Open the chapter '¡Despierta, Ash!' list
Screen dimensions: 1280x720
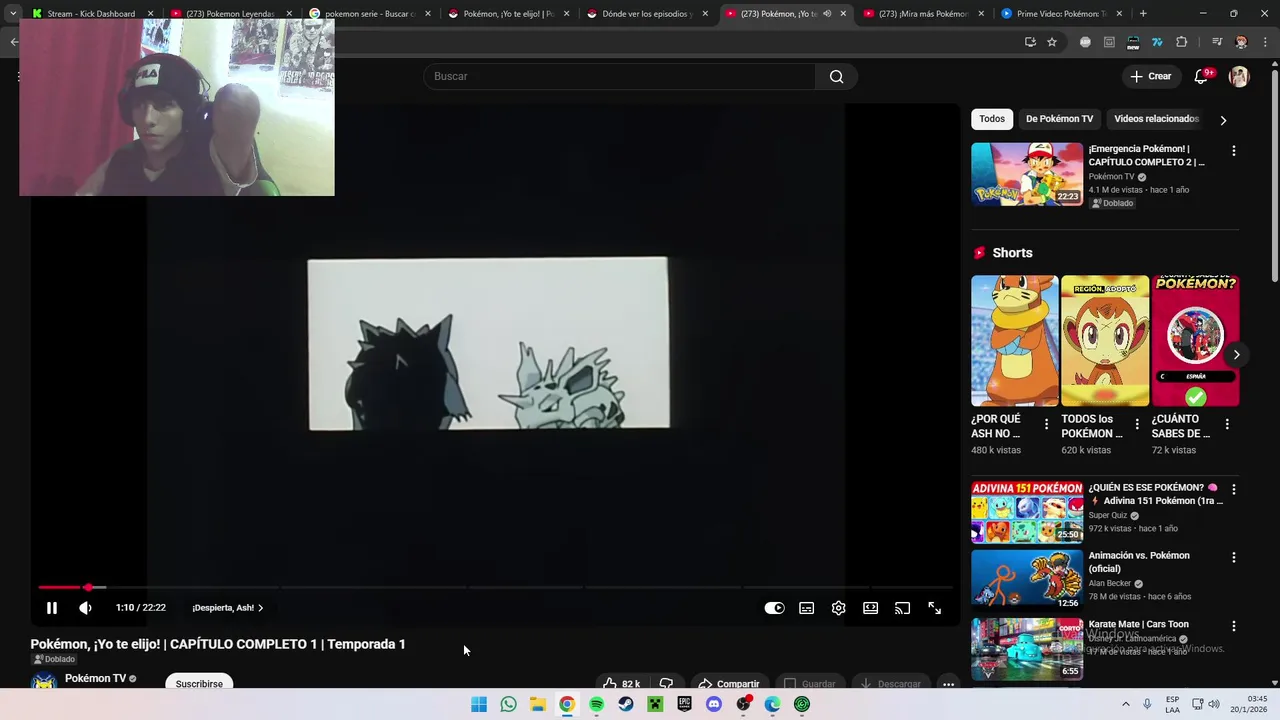tap(228, 608)
